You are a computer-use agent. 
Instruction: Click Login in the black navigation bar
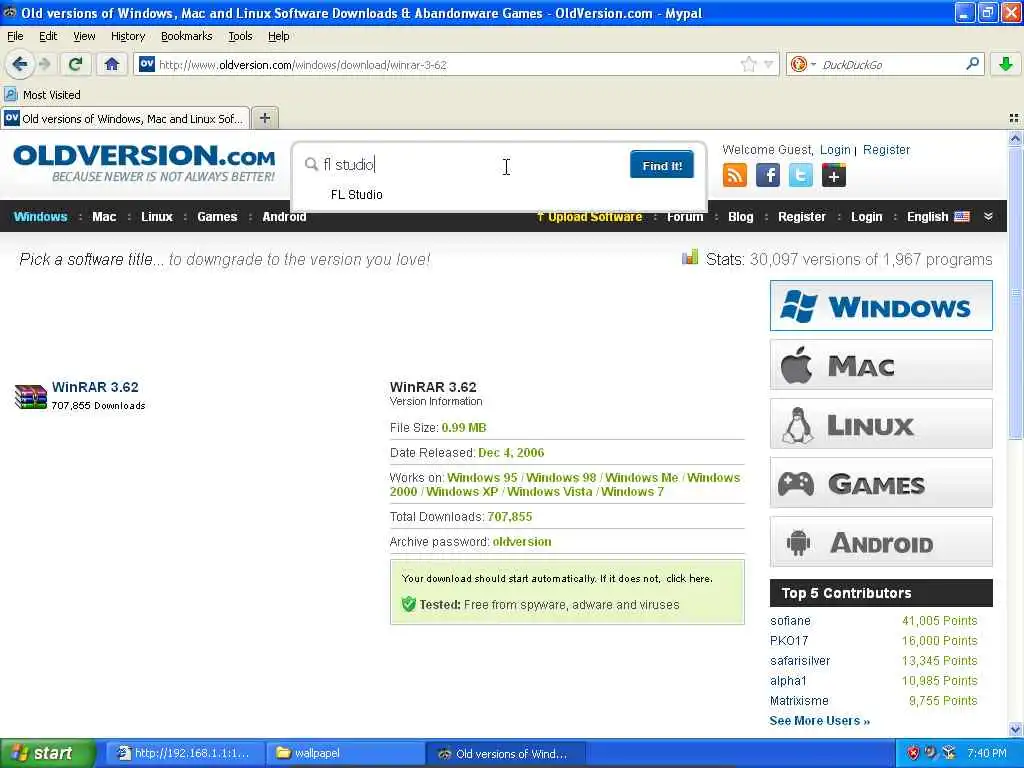(x=866, y=217)
